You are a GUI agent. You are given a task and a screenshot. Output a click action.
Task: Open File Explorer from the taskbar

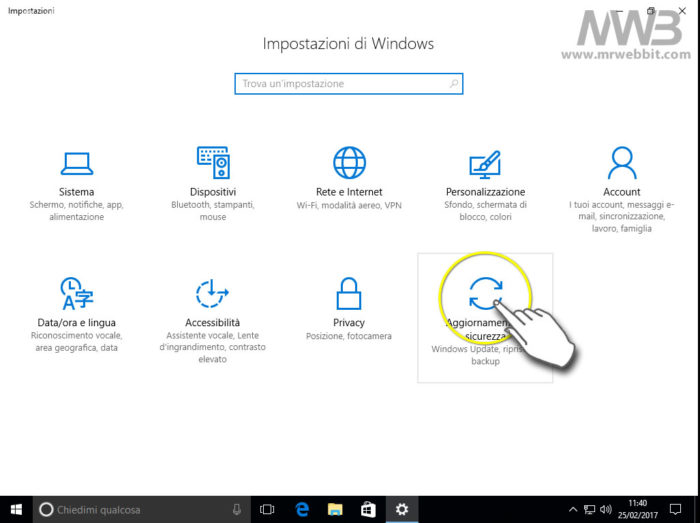tap(335, 510)
